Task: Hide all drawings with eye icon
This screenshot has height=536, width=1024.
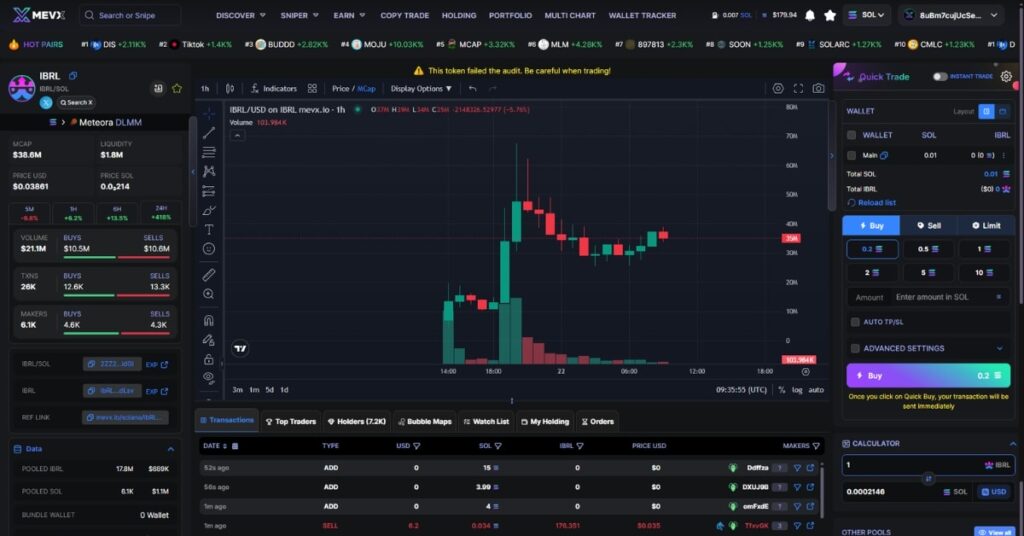Action: pyautogui.click(x=208, y=377)
